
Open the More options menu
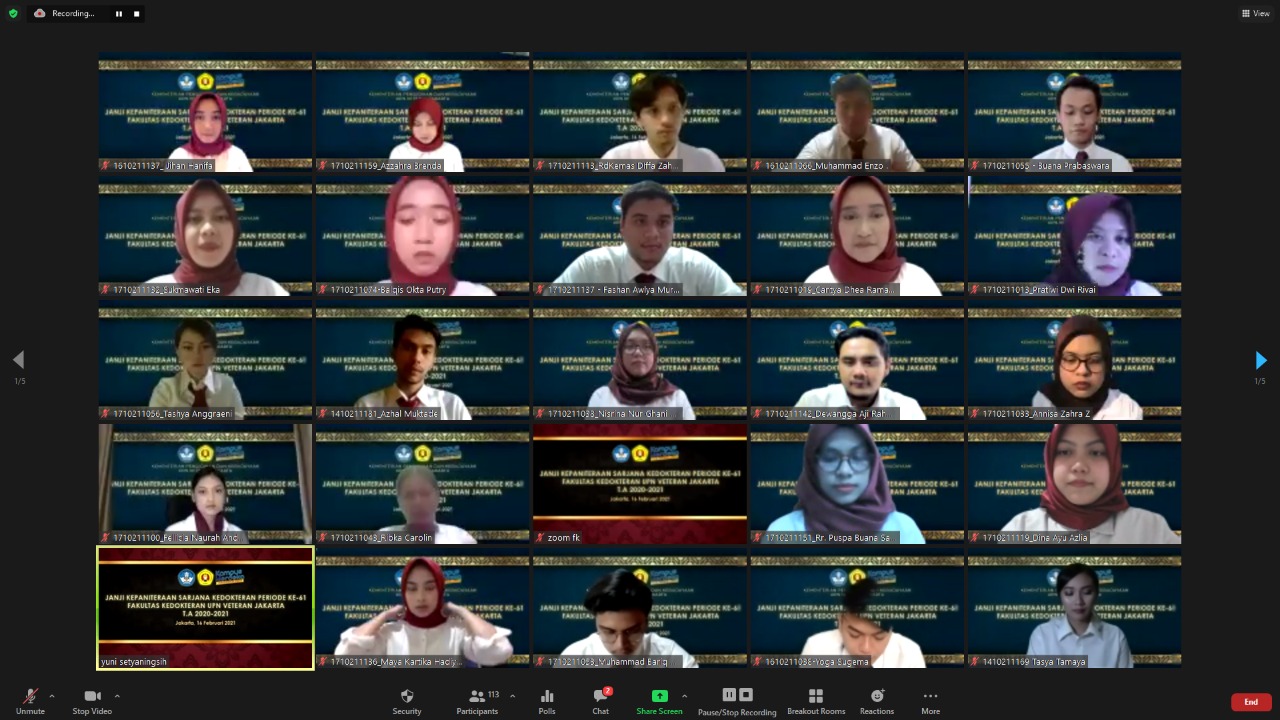click(930, 700)
